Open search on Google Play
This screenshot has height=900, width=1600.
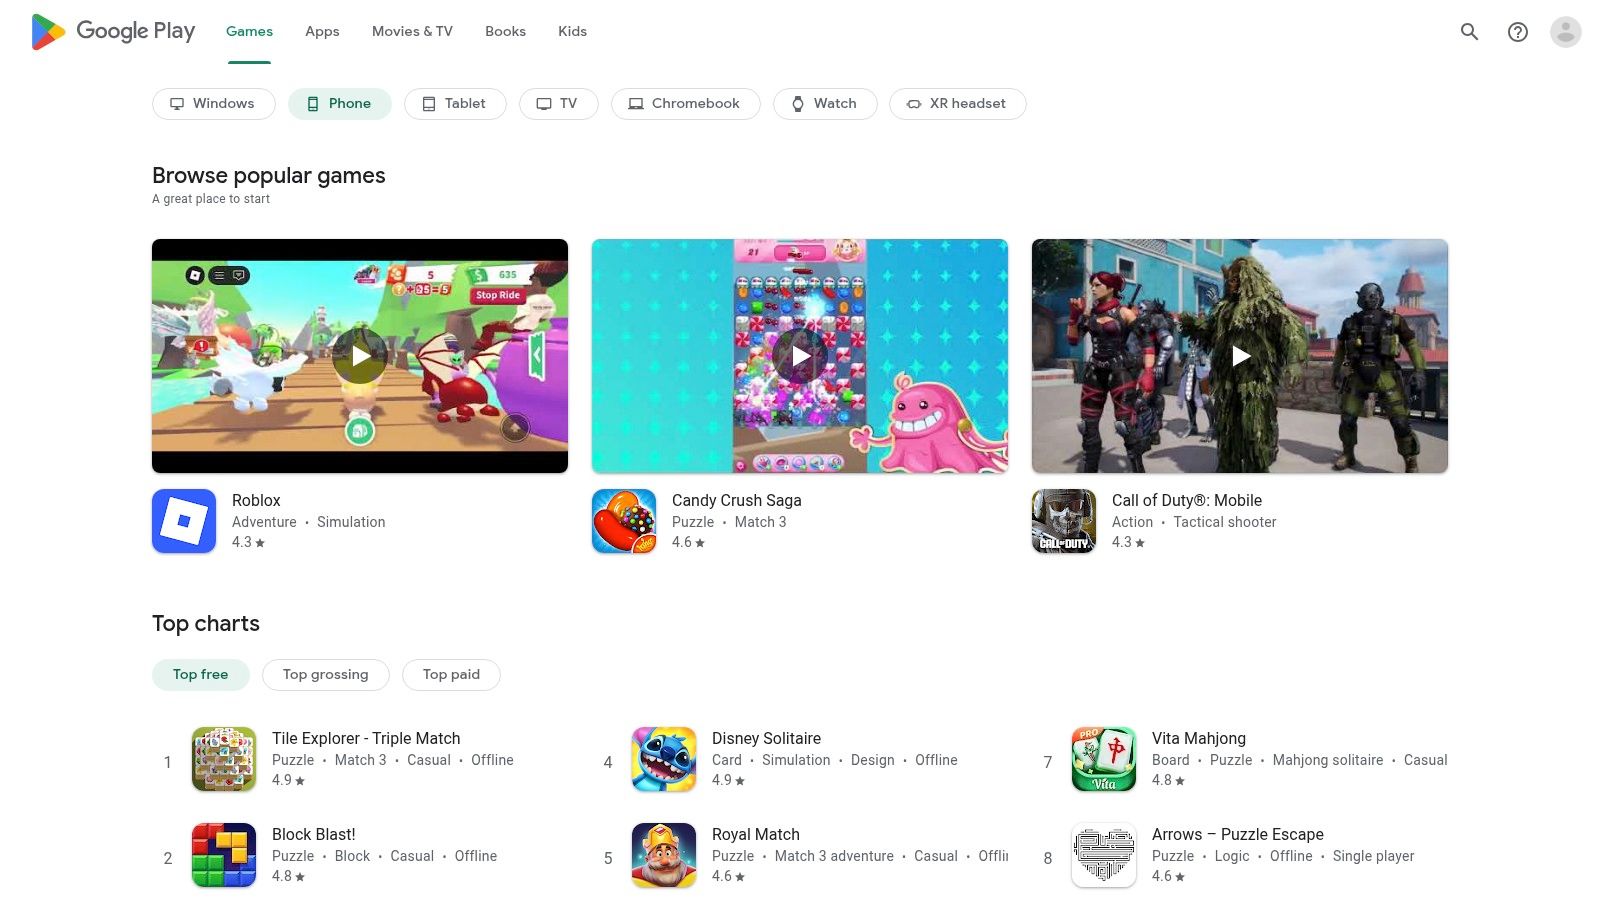pos(1469,31)
